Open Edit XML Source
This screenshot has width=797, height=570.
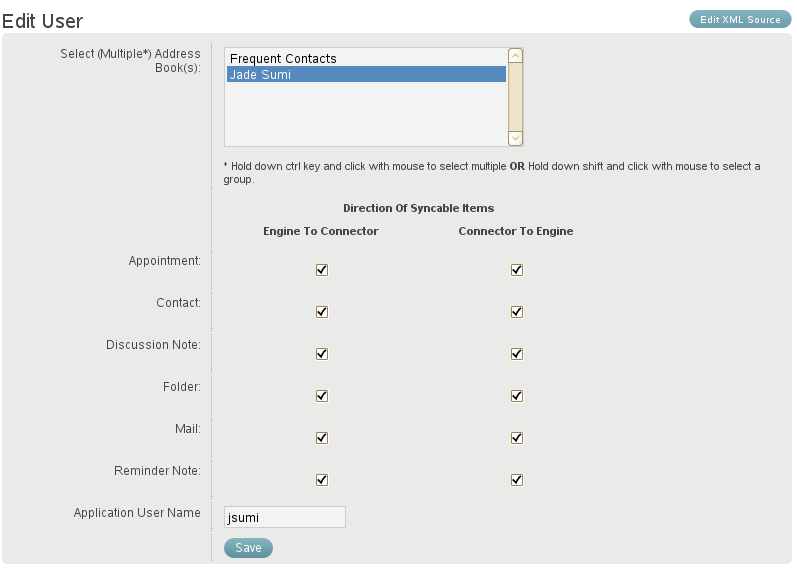[740, 19]
